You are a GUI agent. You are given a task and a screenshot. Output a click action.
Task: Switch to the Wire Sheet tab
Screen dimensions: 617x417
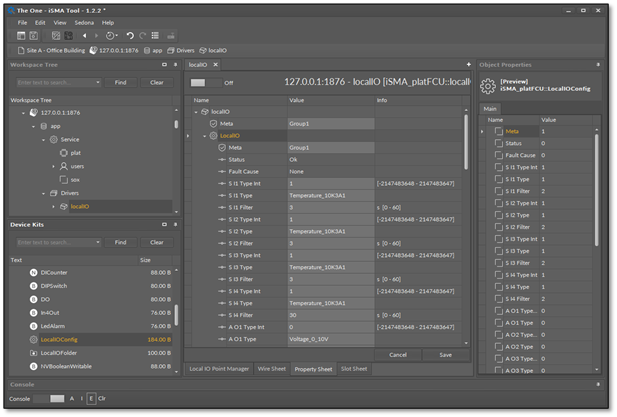[x=271, y=369]
